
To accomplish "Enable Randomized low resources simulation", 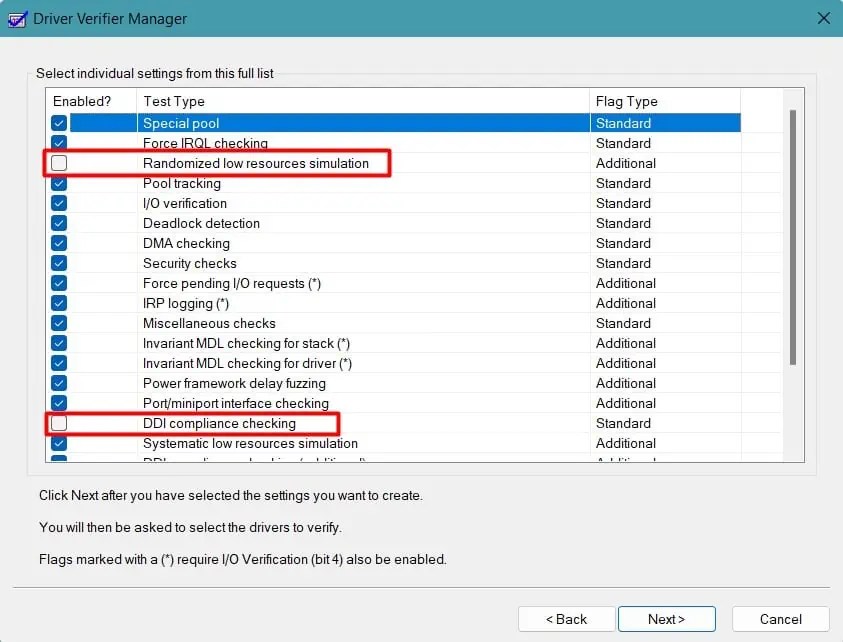I will coord(59,162).
